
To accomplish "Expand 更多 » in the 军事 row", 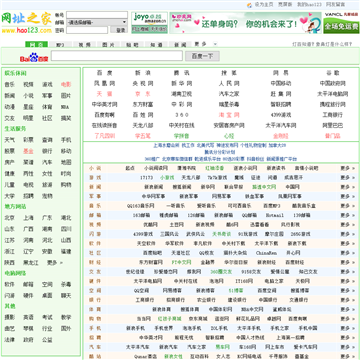I will click(x=348, y=196).
